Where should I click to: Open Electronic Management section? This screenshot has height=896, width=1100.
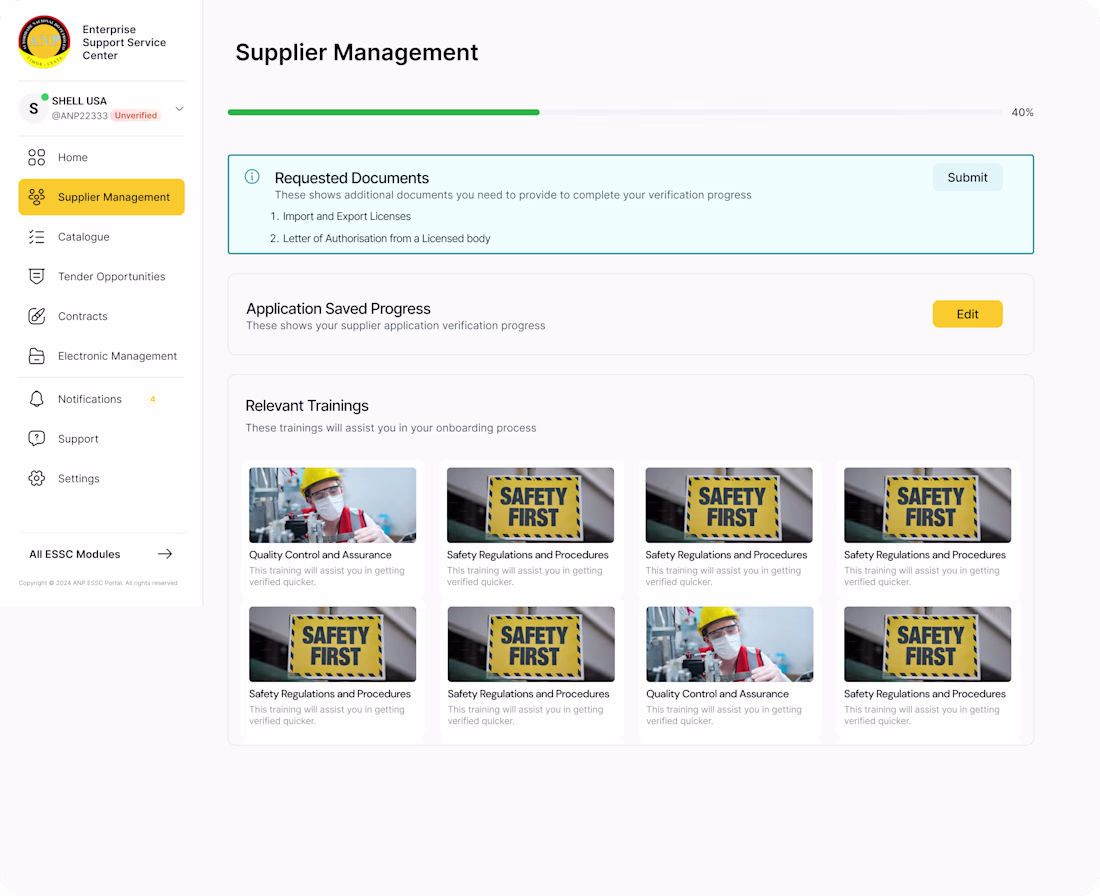tap(102, 356)
